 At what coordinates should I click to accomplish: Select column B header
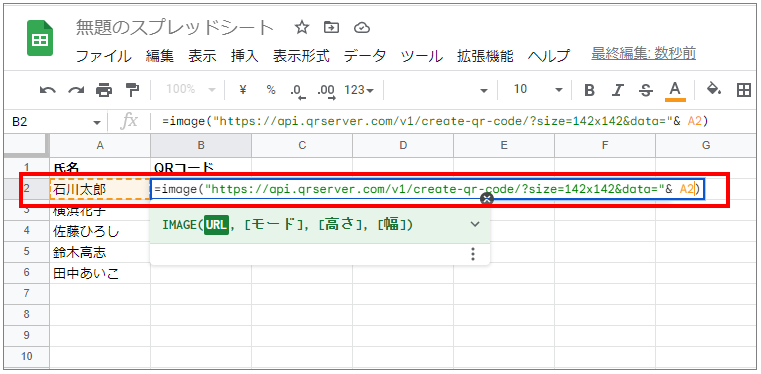tap(201, 145)
